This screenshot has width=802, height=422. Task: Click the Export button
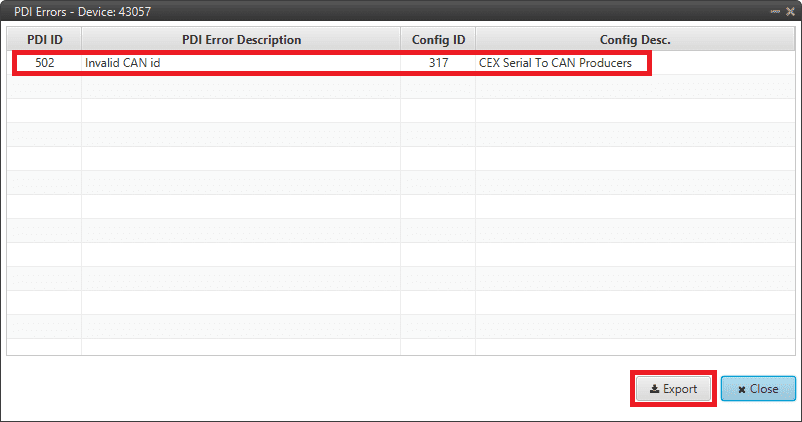[x=672, y=389]
